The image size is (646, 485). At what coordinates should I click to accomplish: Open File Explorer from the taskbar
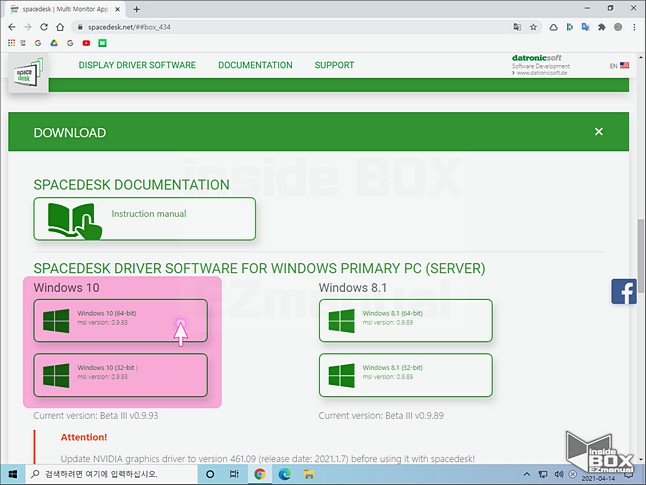click(309, 474)
